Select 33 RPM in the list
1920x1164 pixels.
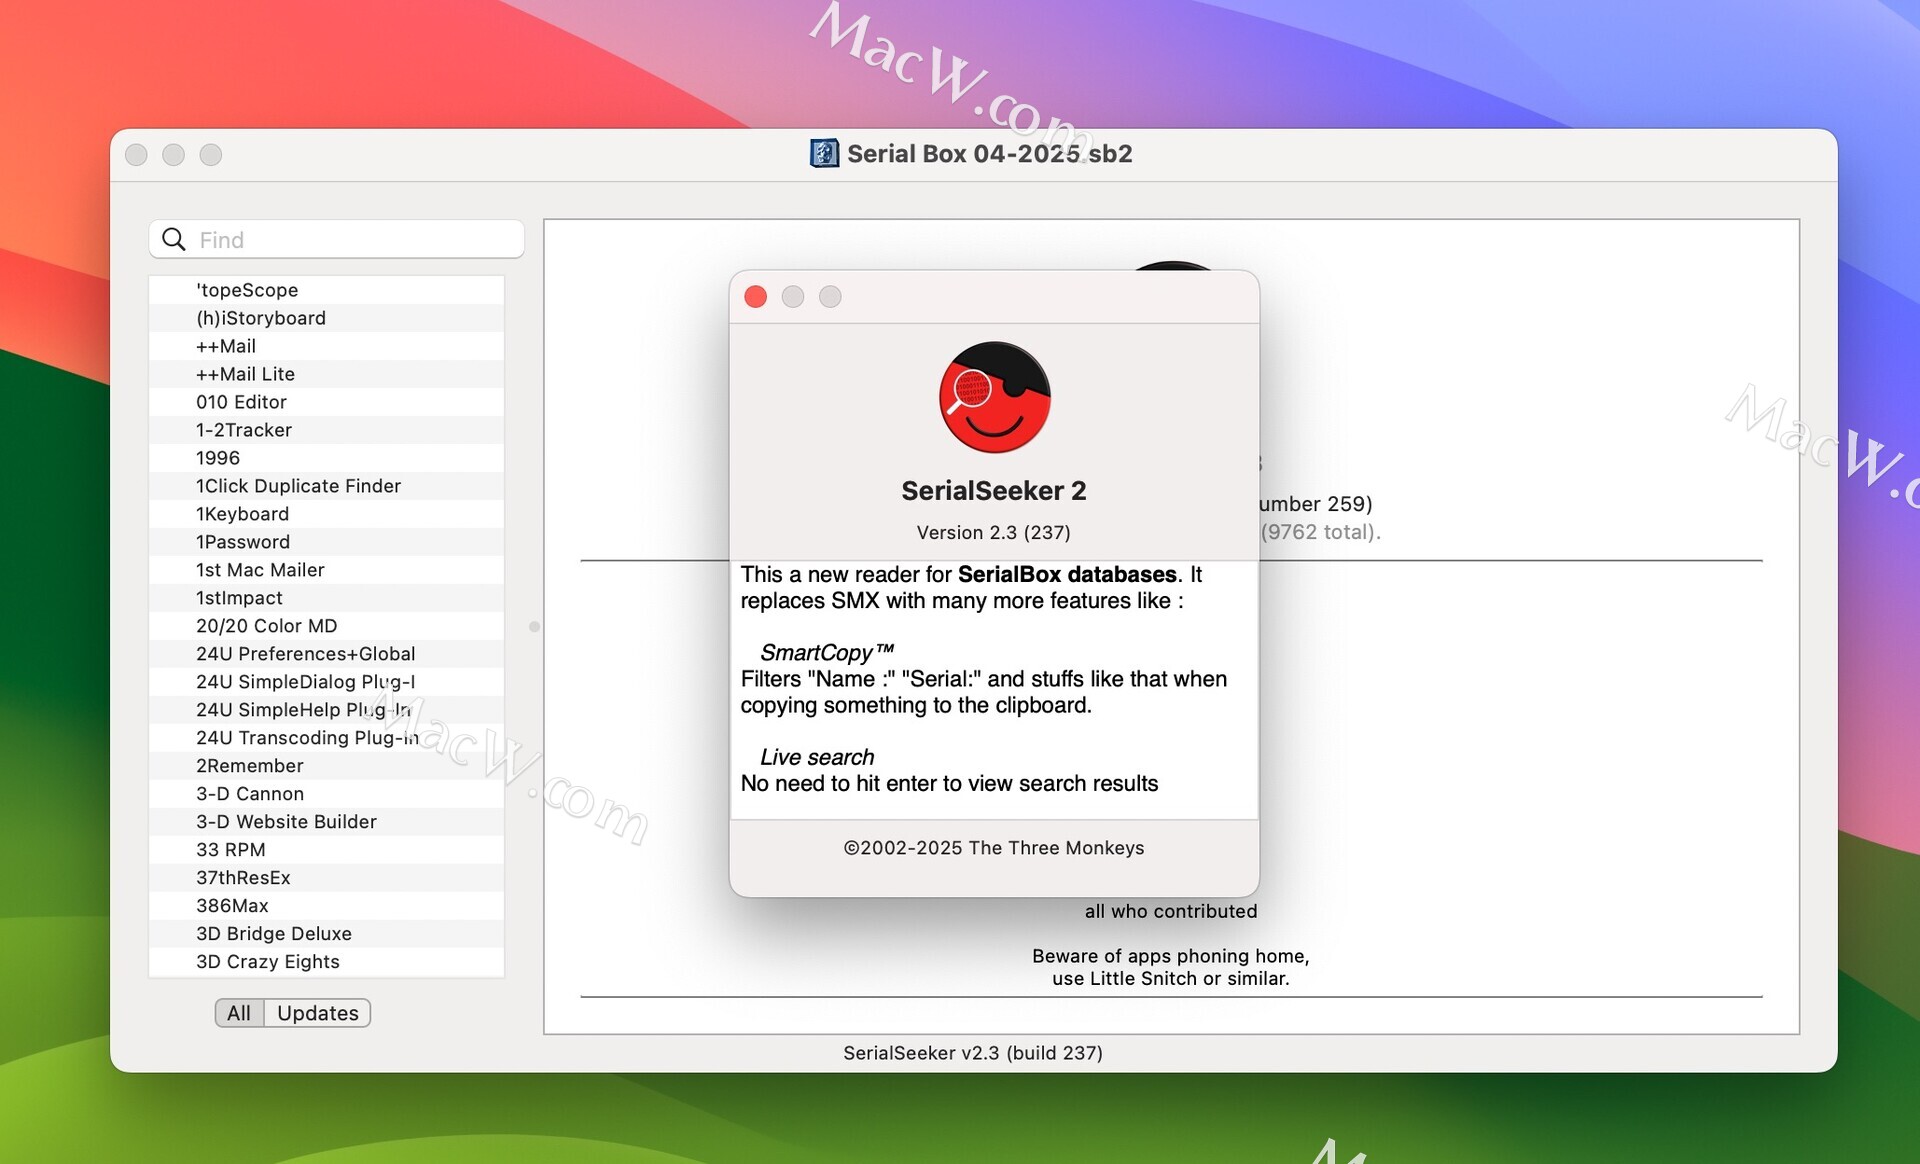pyautogui.click(x=326, y=850)
